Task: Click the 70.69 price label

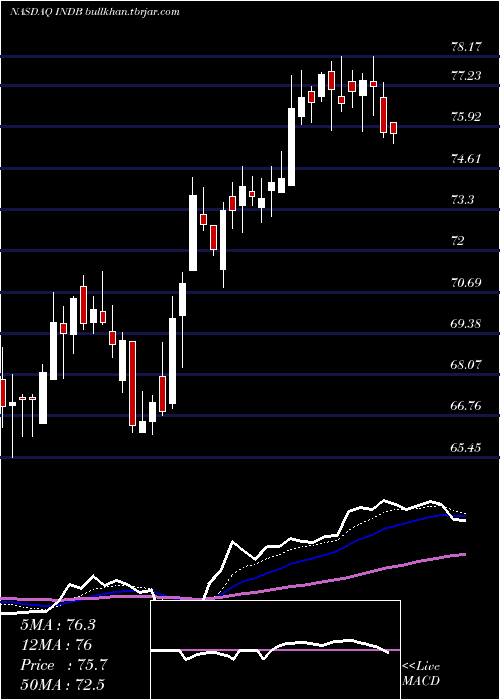Action: coord(466,283)
